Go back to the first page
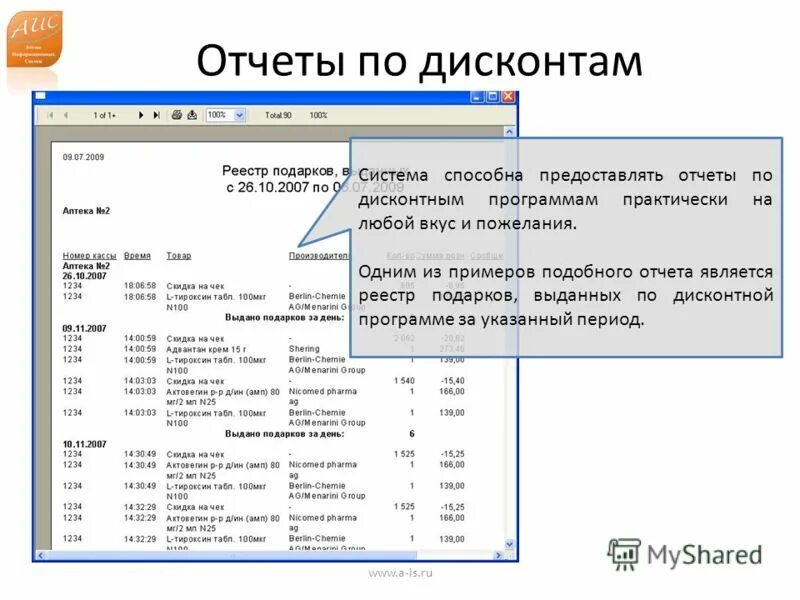 coord(51,115)
